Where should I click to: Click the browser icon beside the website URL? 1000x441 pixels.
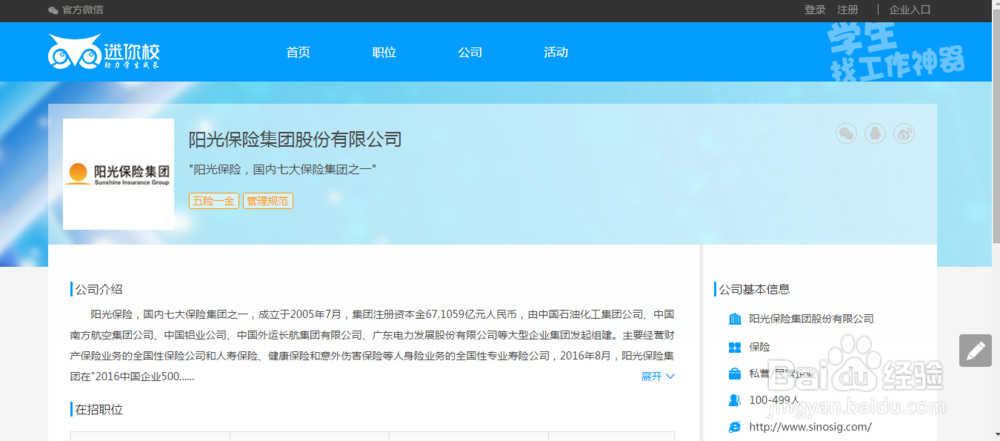[735, 426]
